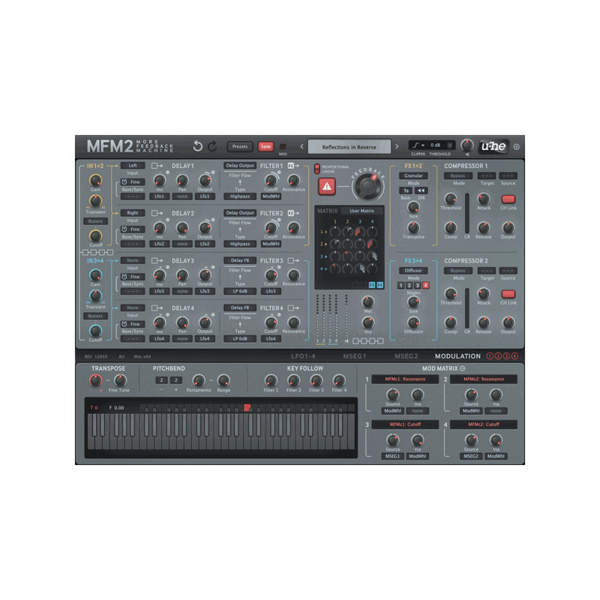Toggle Proportional/Linear feedback switch
600x600 pixels.
coord(317,169)
